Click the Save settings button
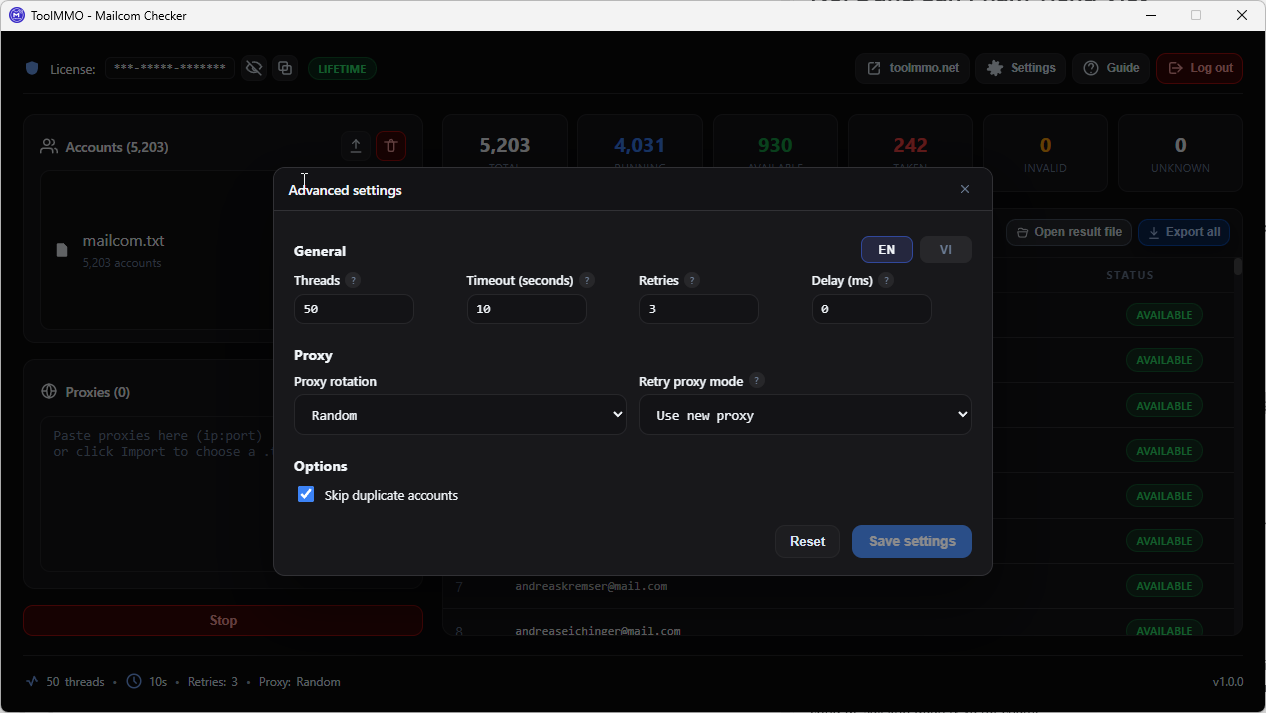This screenshot has height=713, width=1266. pyautogui.click(x=912, y=541)
